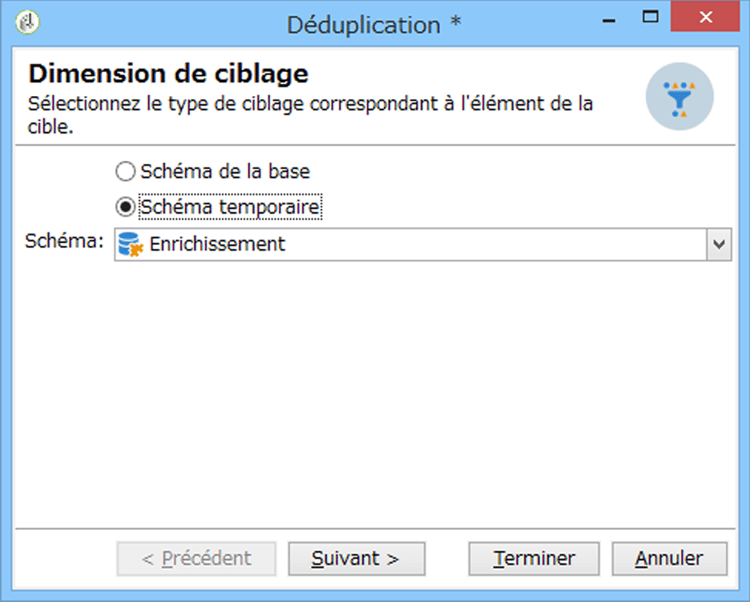
Task: Click the disabled Précédent button
Action: (196, 558)
